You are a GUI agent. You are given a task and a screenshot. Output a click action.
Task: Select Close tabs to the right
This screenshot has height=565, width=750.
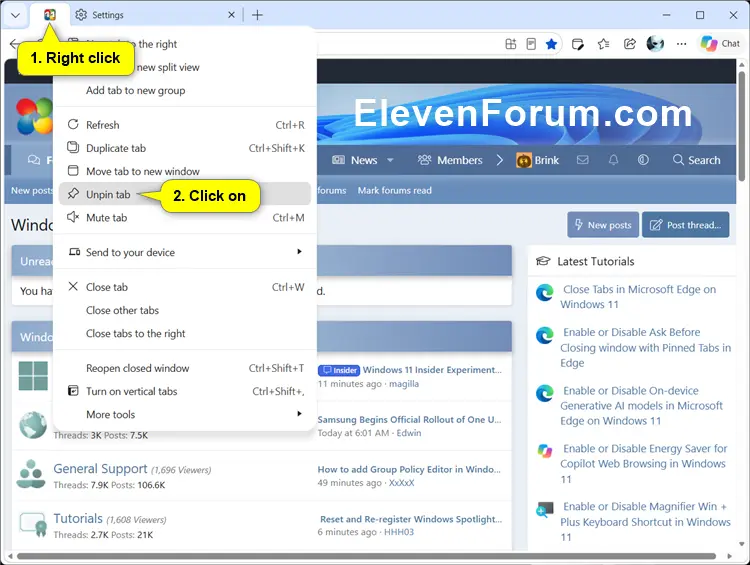184,333
